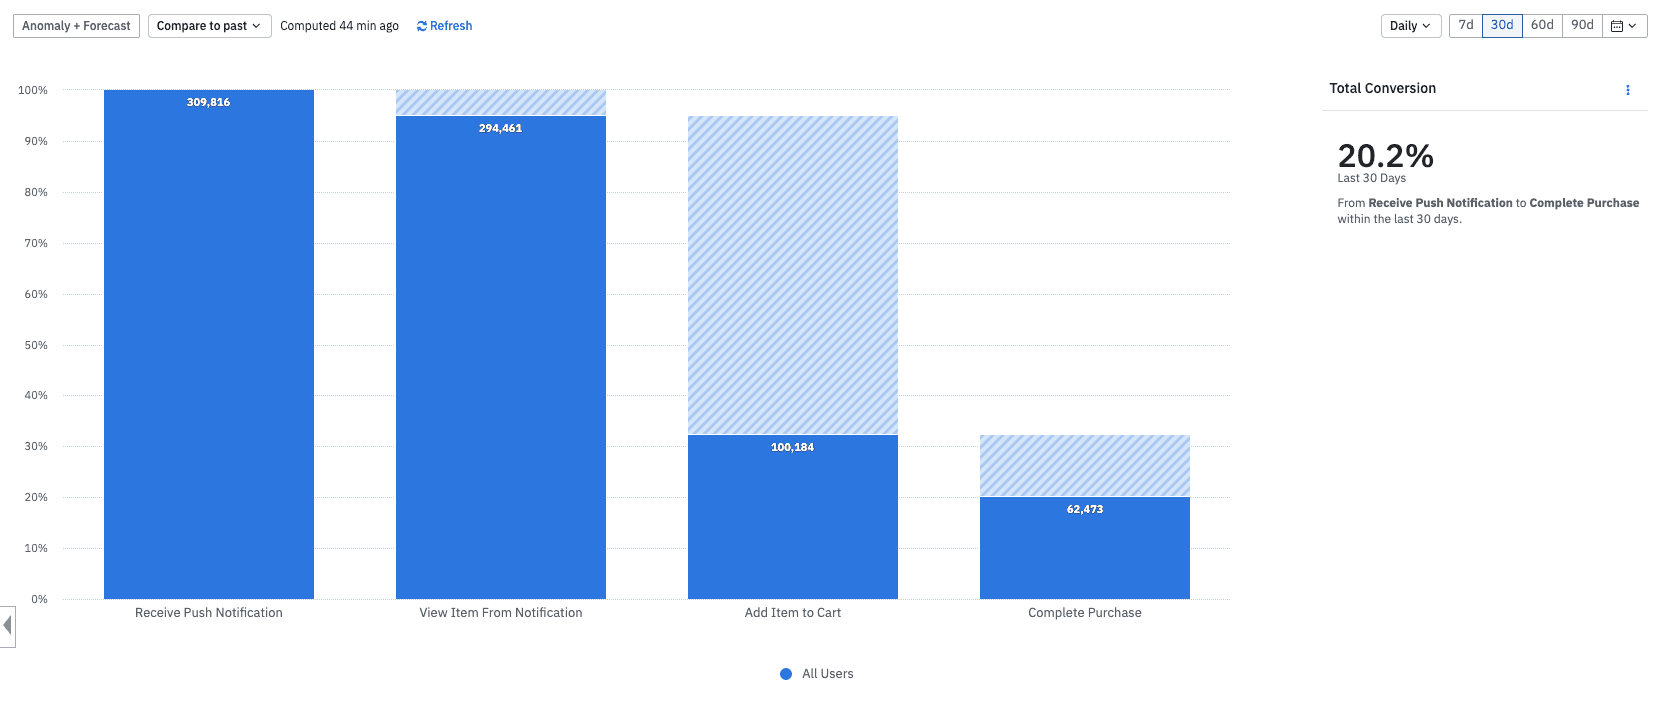Expand the left collapsed panel arrow

point(7,626)
